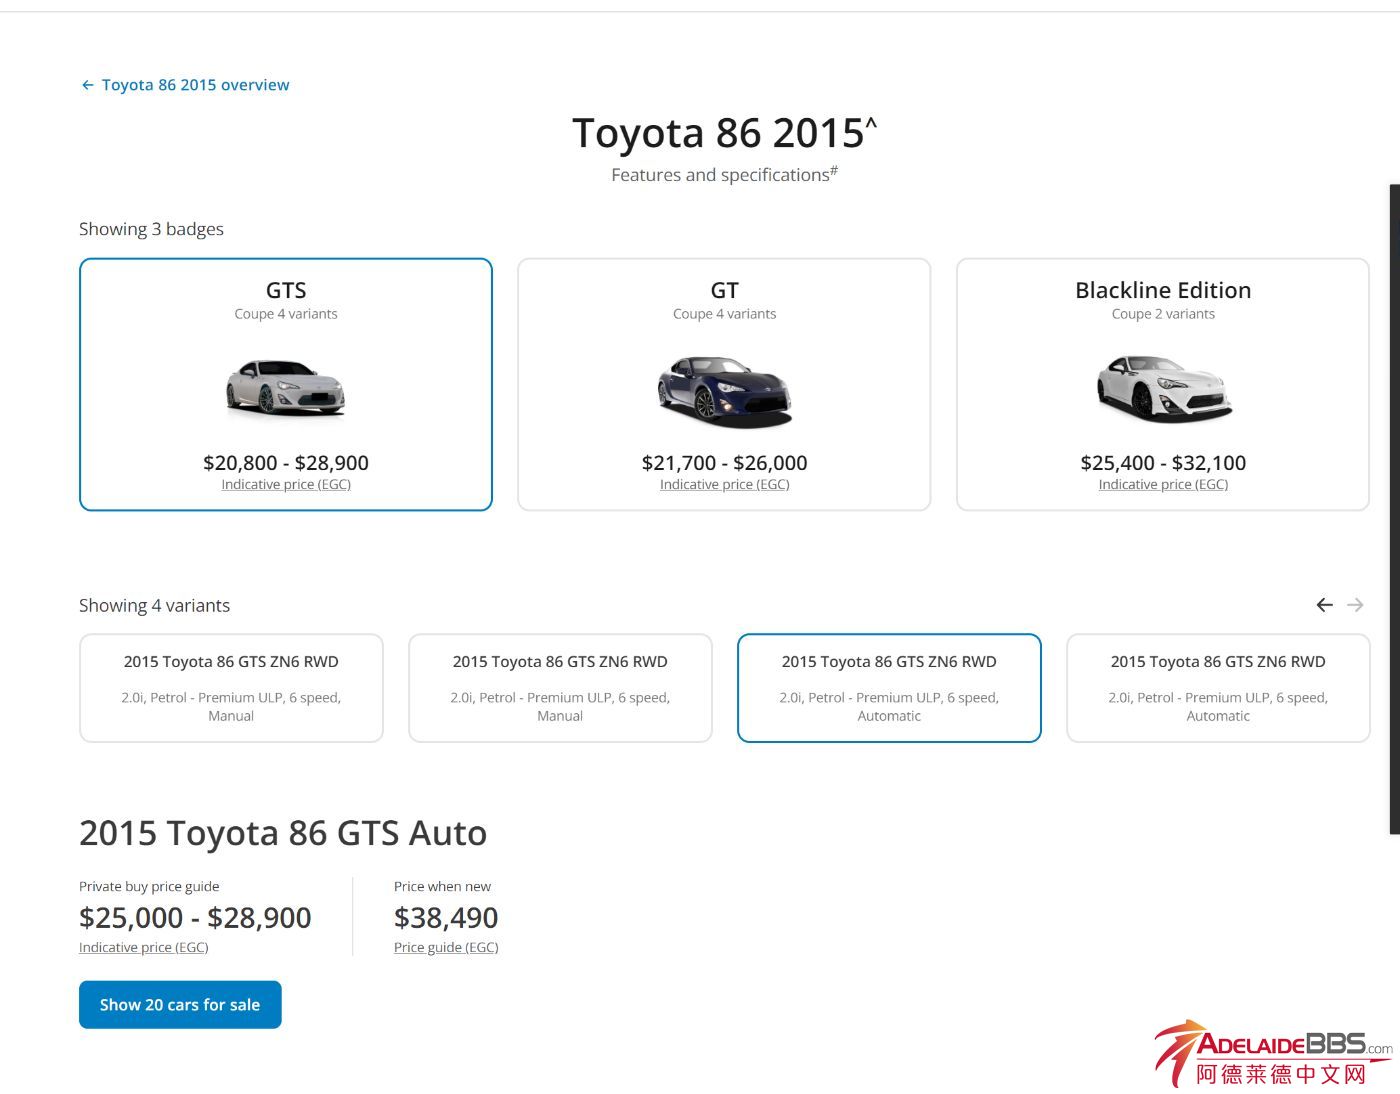
Task: Open Indicative price link under private buy guide
Action: tap(143, 948)
